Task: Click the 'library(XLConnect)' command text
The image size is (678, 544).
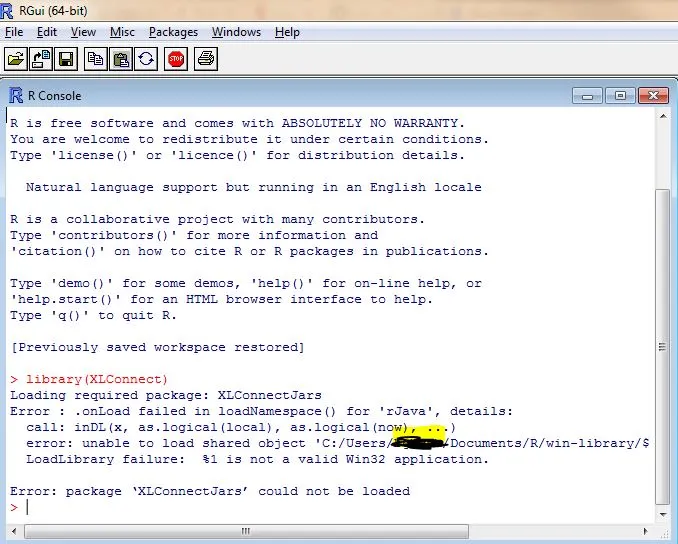Action: [x=96, y=379]
